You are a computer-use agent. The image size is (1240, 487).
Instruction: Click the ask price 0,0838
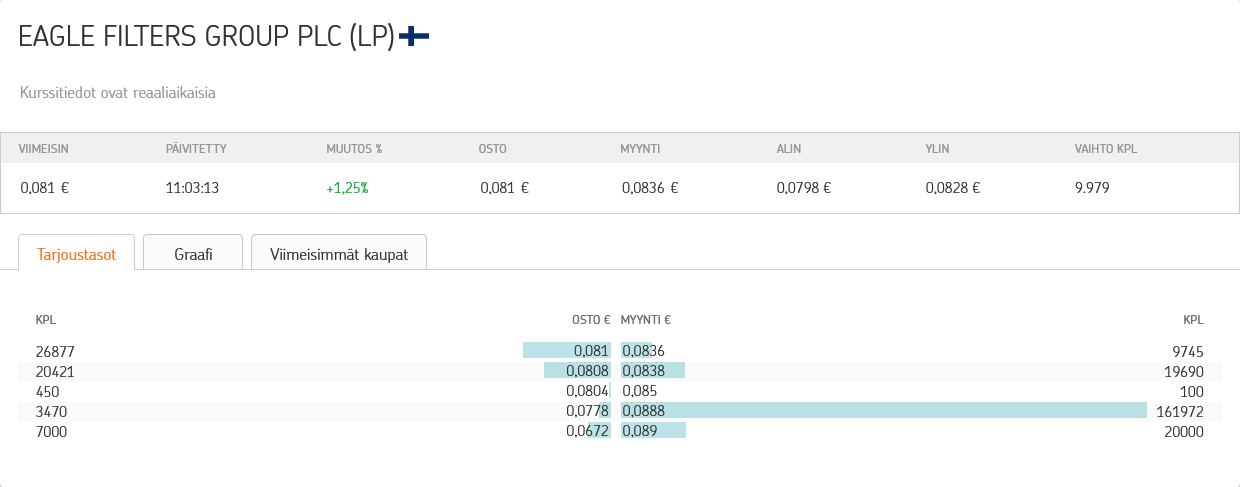coord(643,371)
